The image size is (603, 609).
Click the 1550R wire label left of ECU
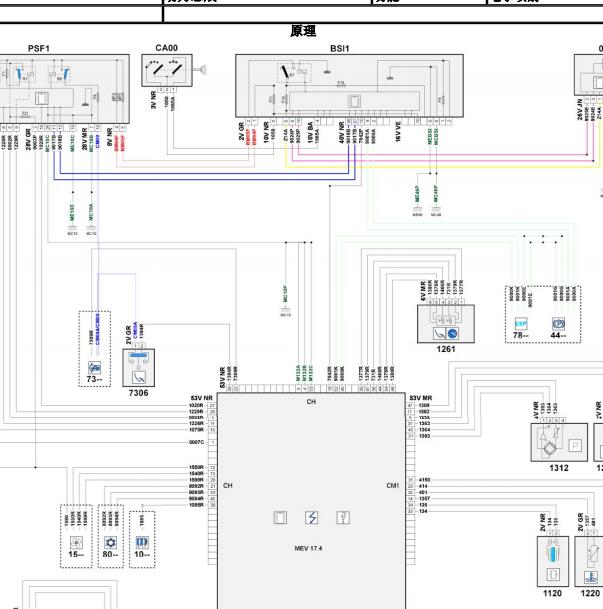196,467
